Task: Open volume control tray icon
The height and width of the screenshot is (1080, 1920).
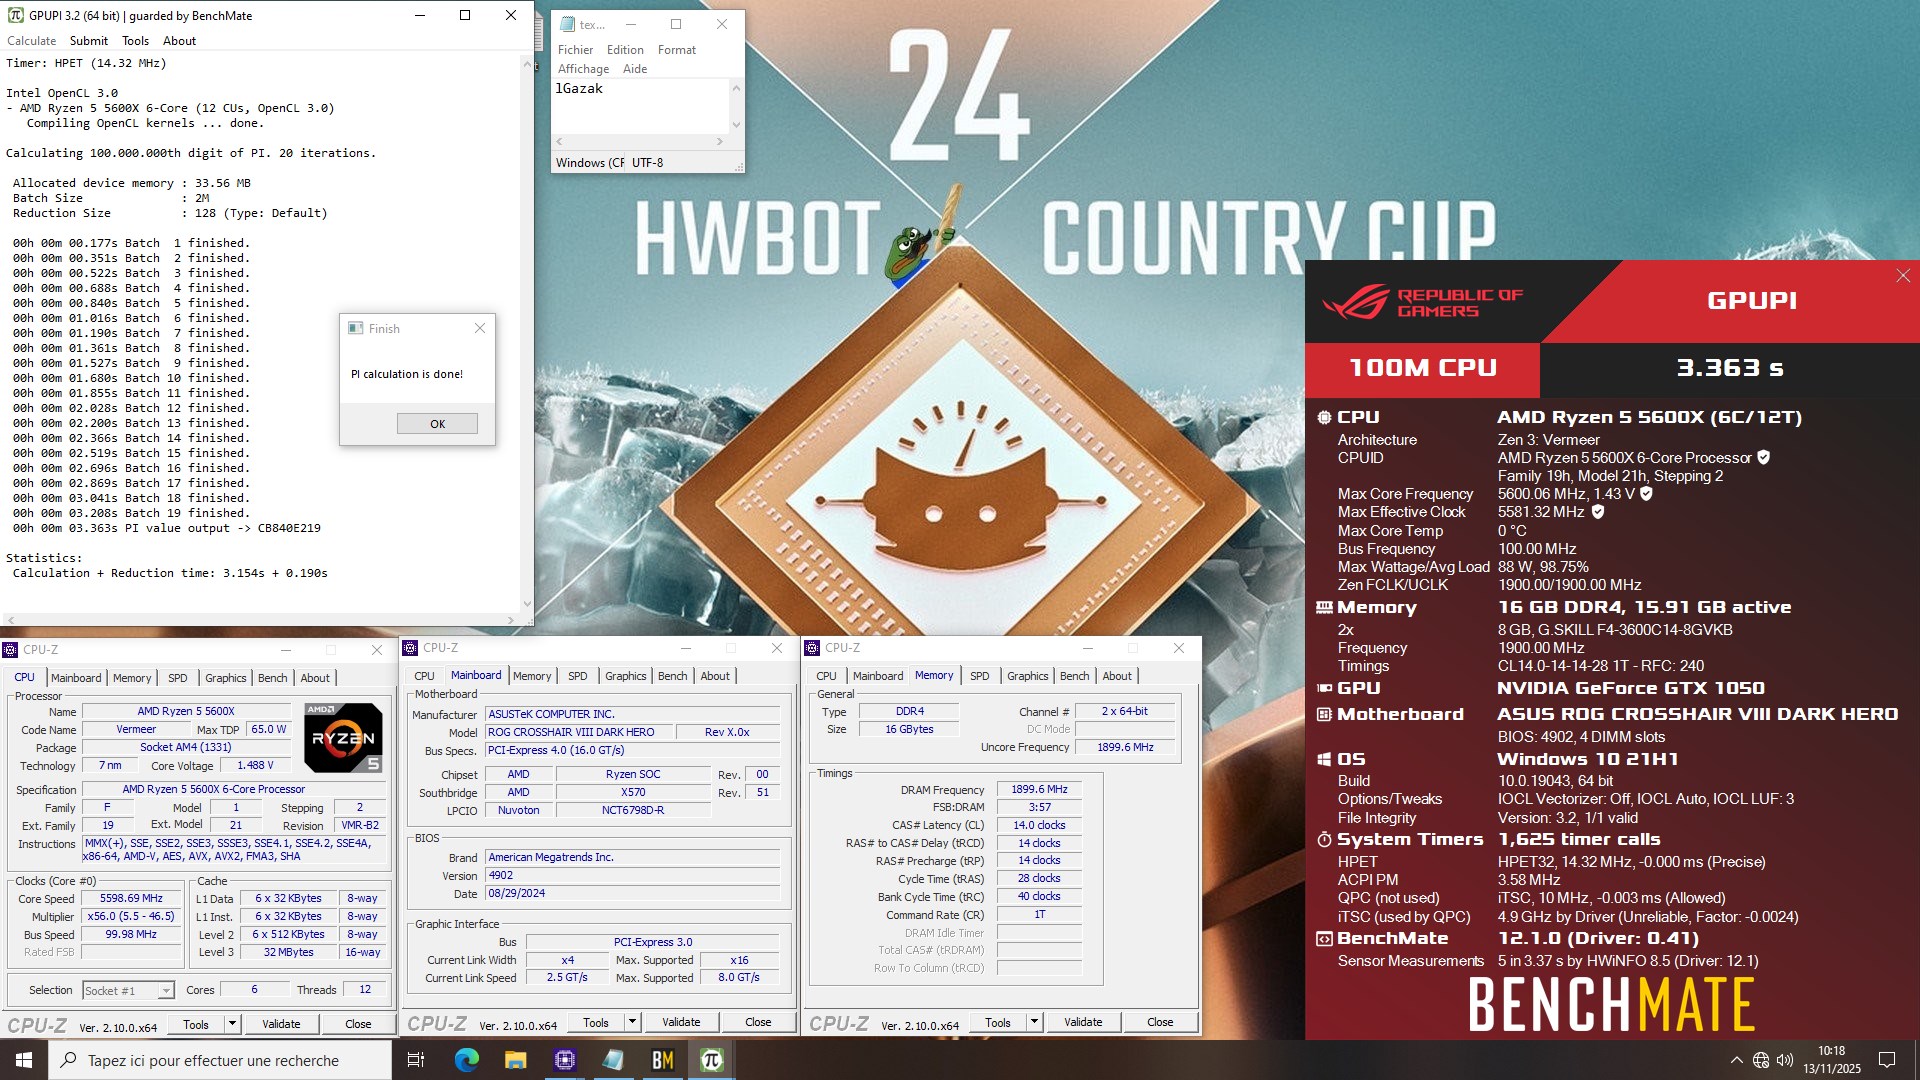Action: [x=1785, y=1060]
